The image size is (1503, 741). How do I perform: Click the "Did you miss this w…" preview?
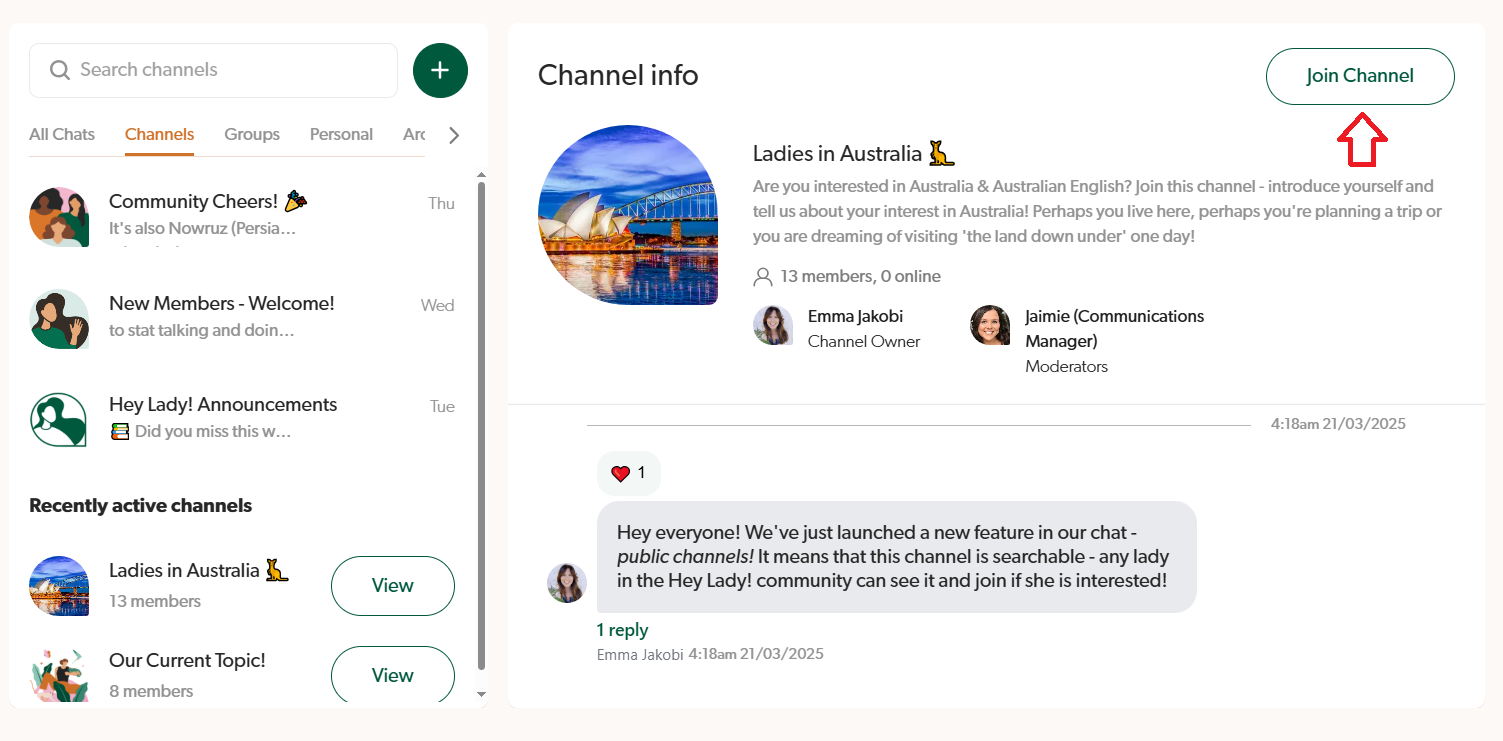tap(201, 432)
